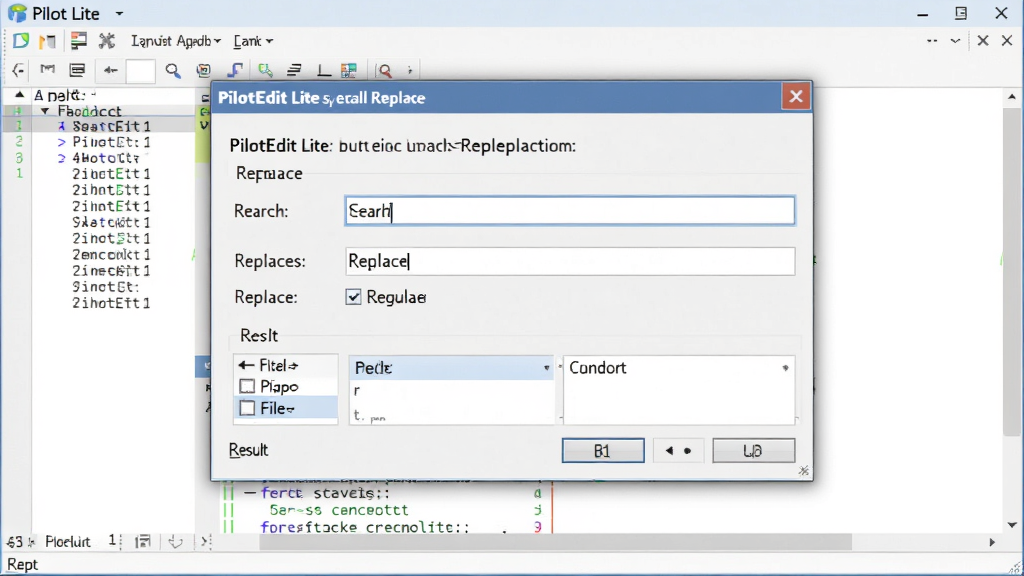
Task: Click the small arrow after the red magnifier
Action: 410,71
